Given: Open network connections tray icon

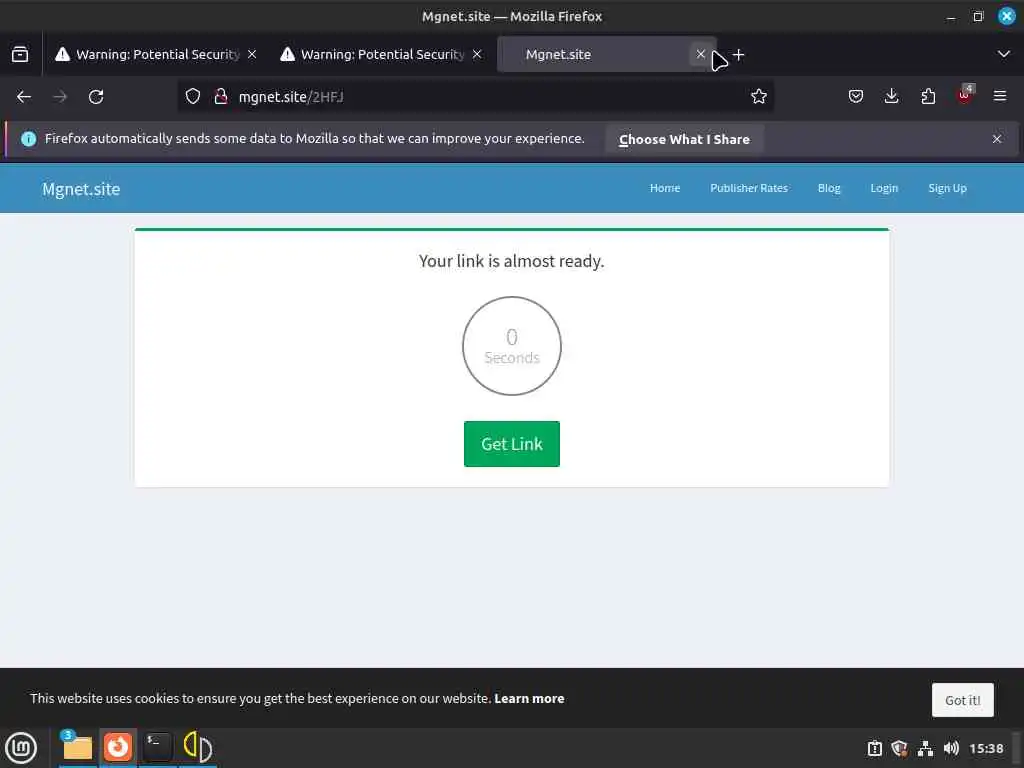Looking at the screenshot, I should (925, 748).
